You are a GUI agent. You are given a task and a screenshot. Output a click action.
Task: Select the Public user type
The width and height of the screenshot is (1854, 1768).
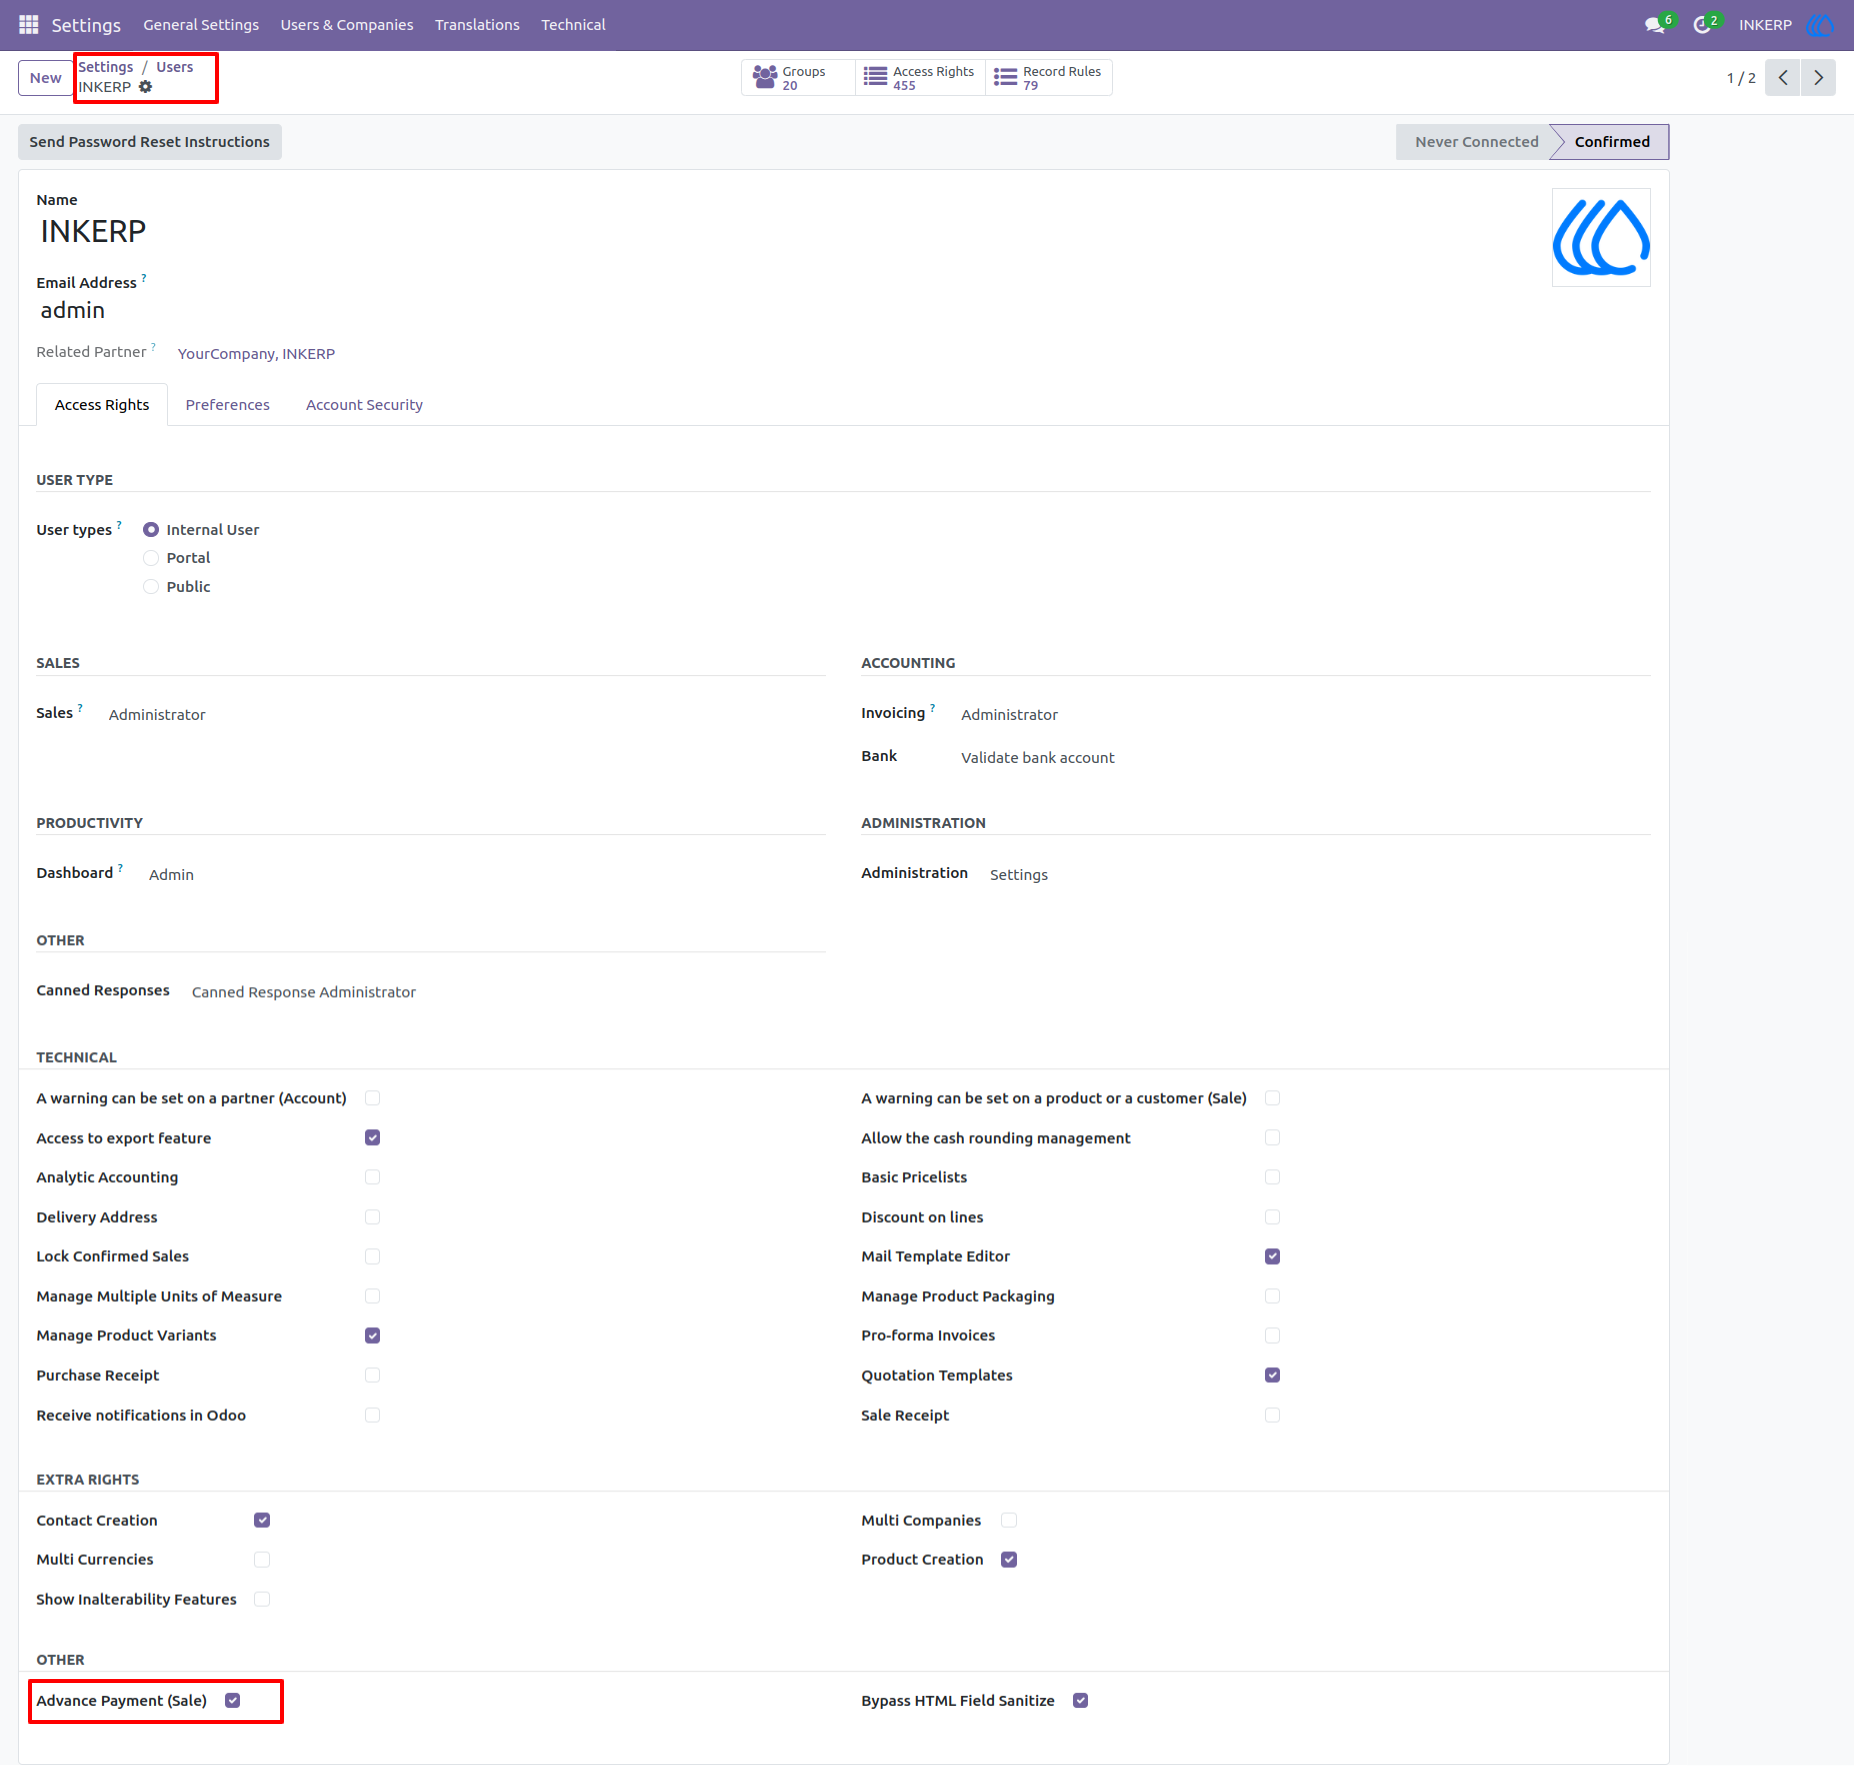point(151,587)
